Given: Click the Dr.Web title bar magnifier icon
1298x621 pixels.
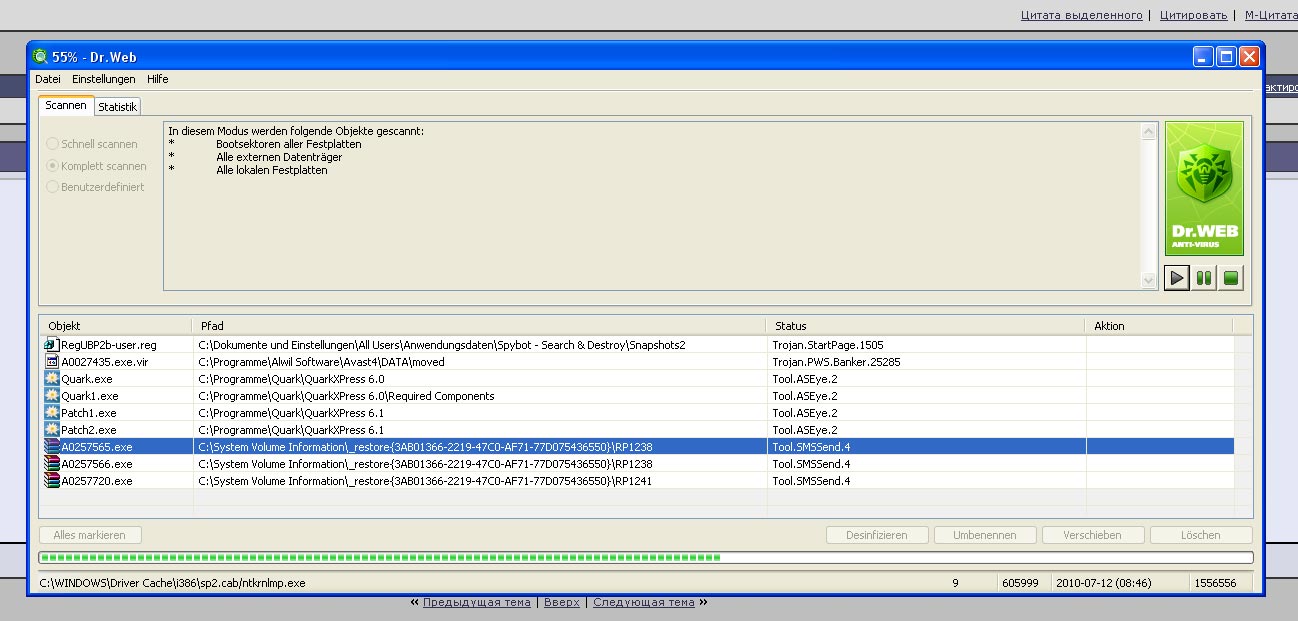Looking at the screenshot, I should [40, 57].
